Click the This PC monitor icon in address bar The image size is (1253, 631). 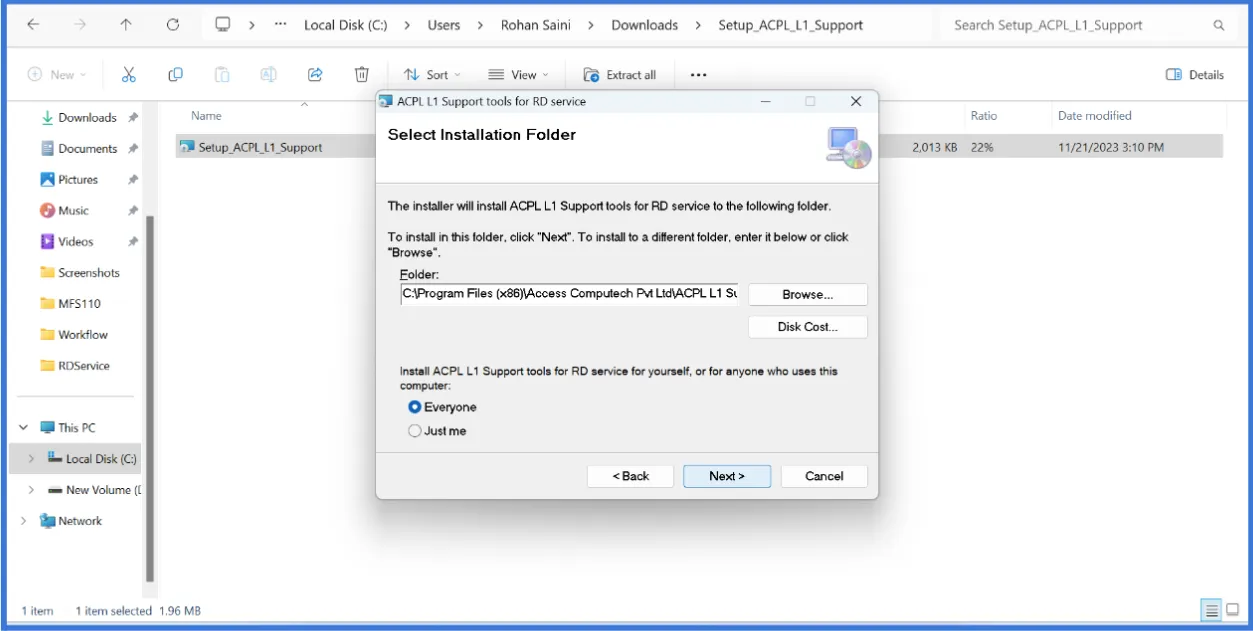[223, 25]
